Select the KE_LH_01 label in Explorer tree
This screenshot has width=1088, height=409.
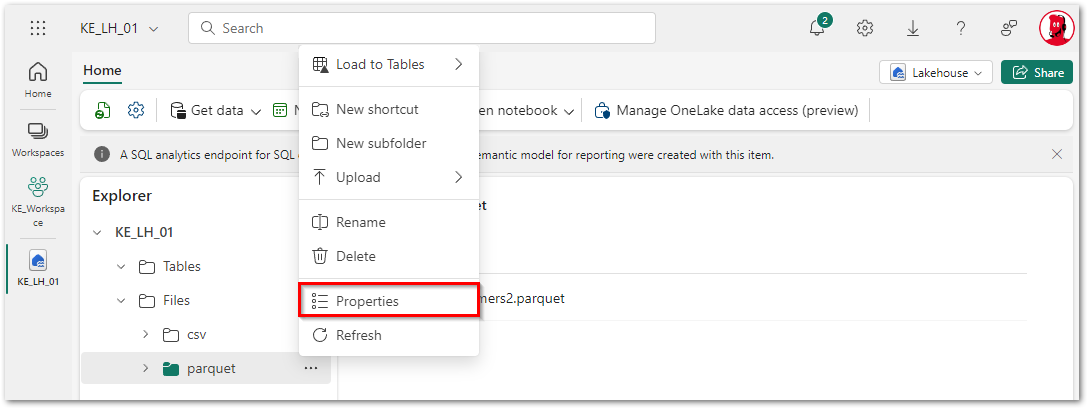click(144, 233)
